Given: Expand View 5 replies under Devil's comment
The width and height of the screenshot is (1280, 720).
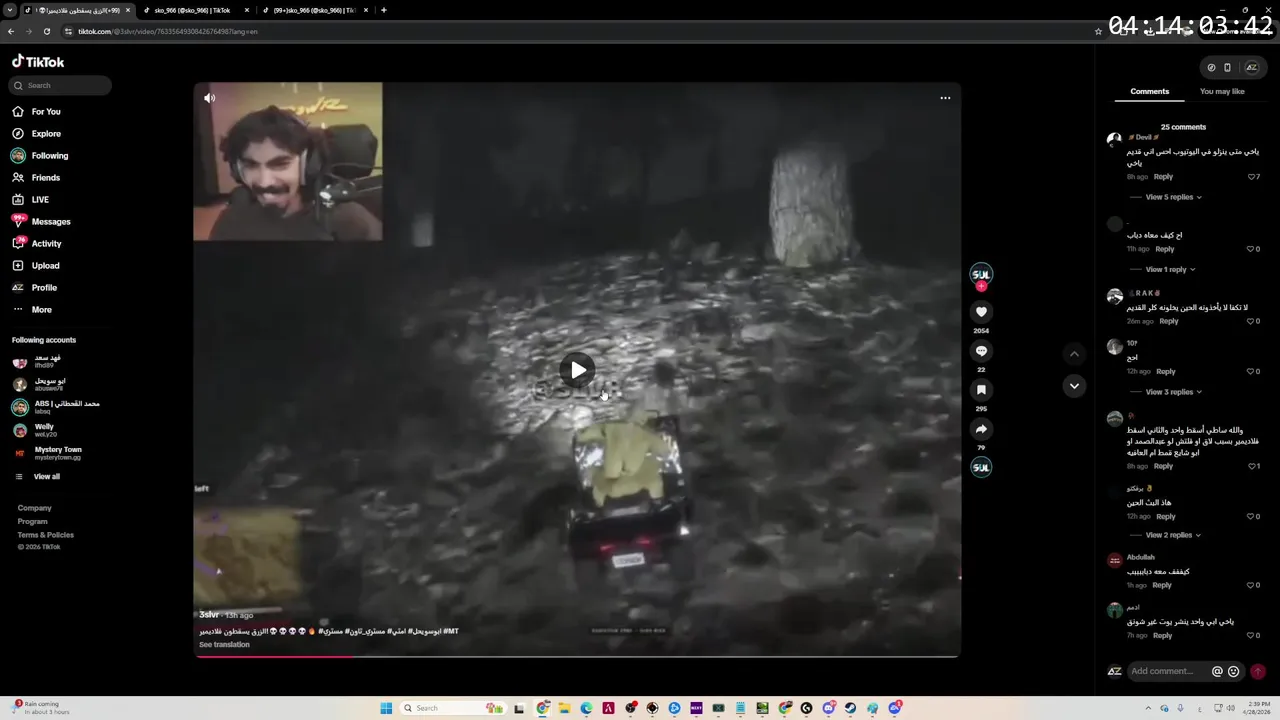Looking at the screenshot, I should pyautogui.click(x=1173, y=197).
